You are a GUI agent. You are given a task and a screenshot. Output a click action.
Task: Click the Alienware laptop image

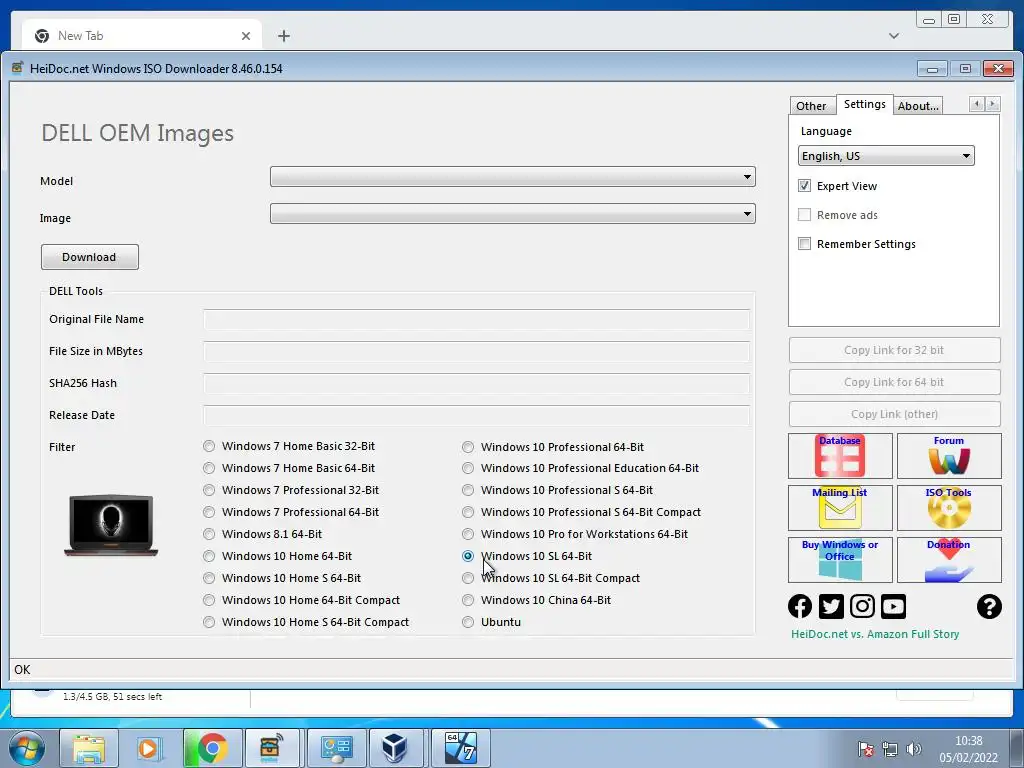111,525
